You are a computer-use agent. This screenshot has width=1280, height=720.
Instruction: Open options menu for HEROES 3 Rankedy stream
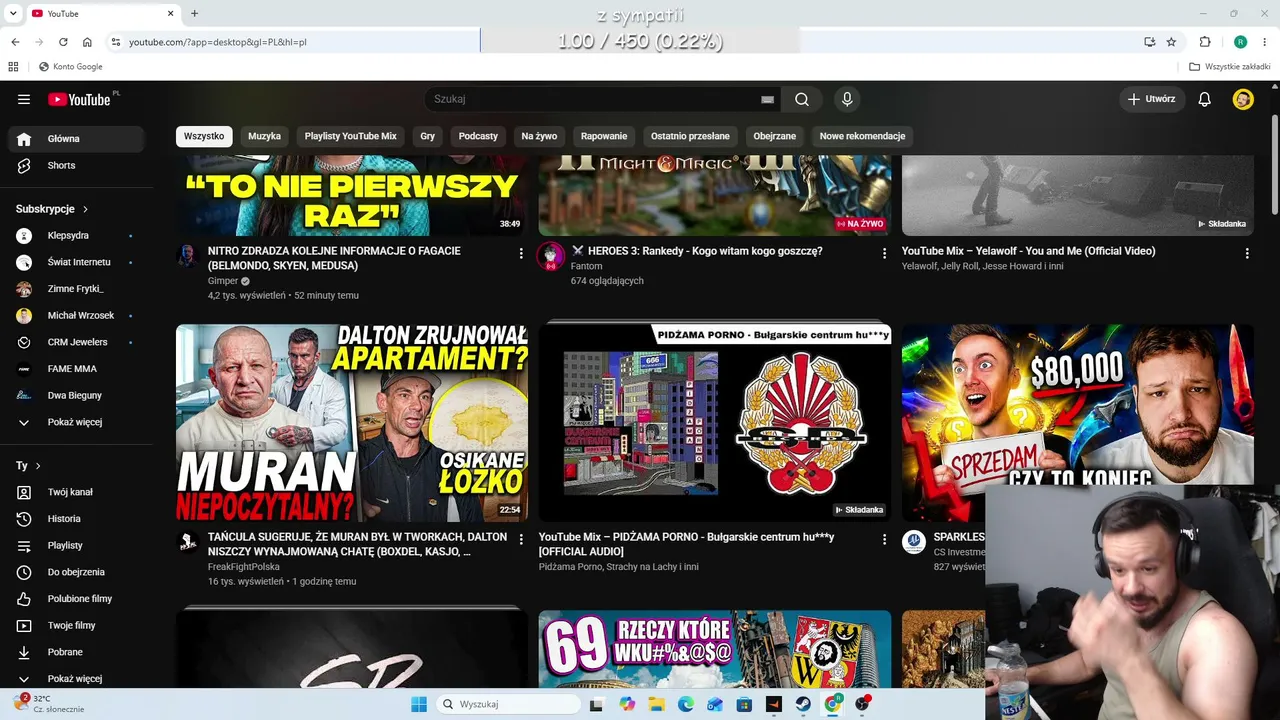tap(884, 254)
